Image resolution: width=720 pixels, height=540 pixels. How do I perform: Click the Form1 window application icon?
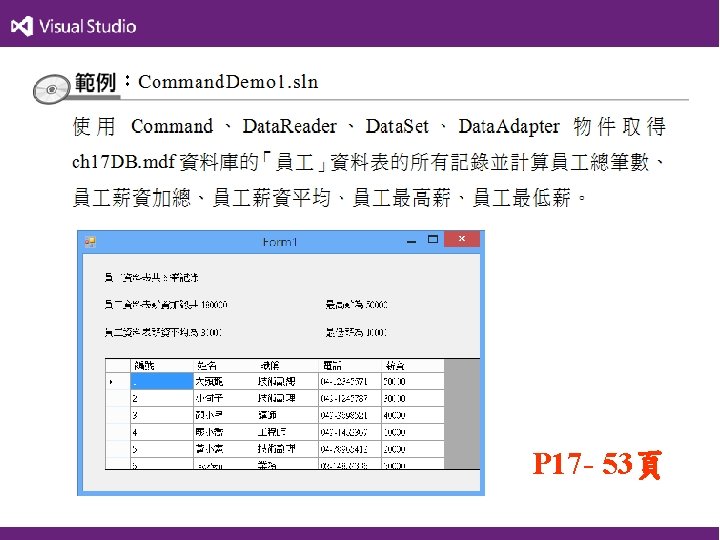click(90, 242)
